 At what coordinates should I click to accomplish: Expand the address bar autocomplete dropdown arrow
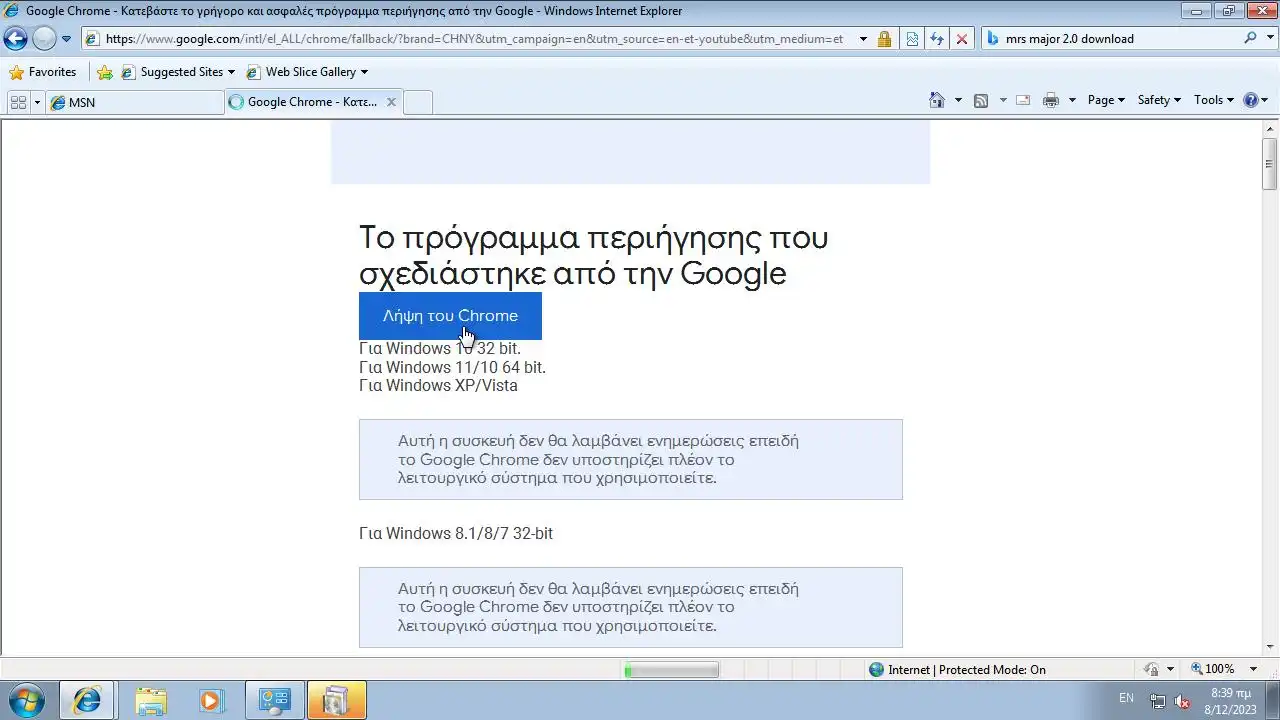tap(862, 39)
